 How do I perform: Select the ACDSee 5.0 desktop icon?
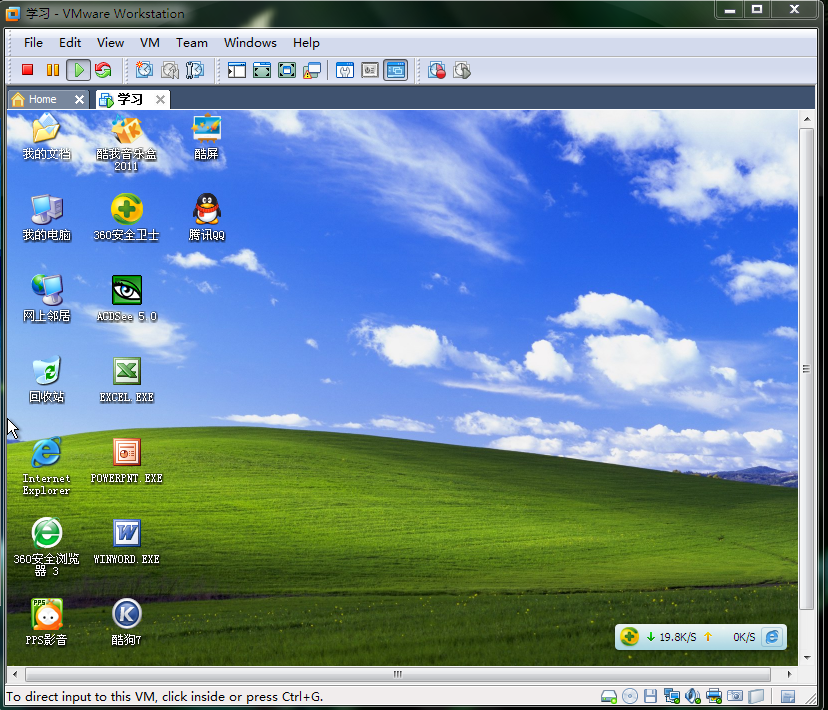click(127, 298)
